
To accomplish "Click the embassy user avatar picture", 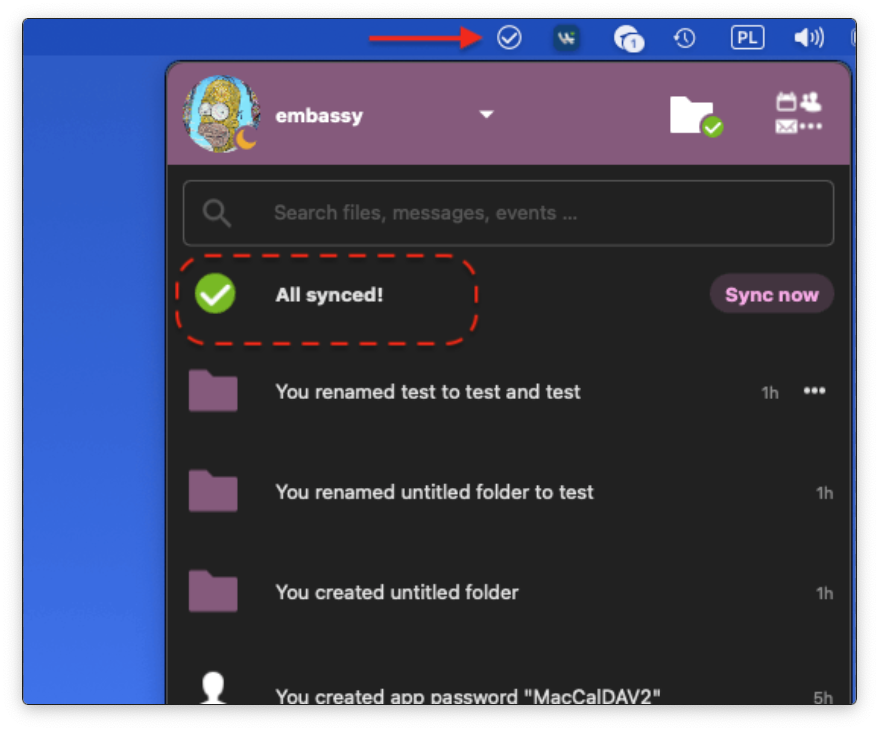I will [221, 114].
